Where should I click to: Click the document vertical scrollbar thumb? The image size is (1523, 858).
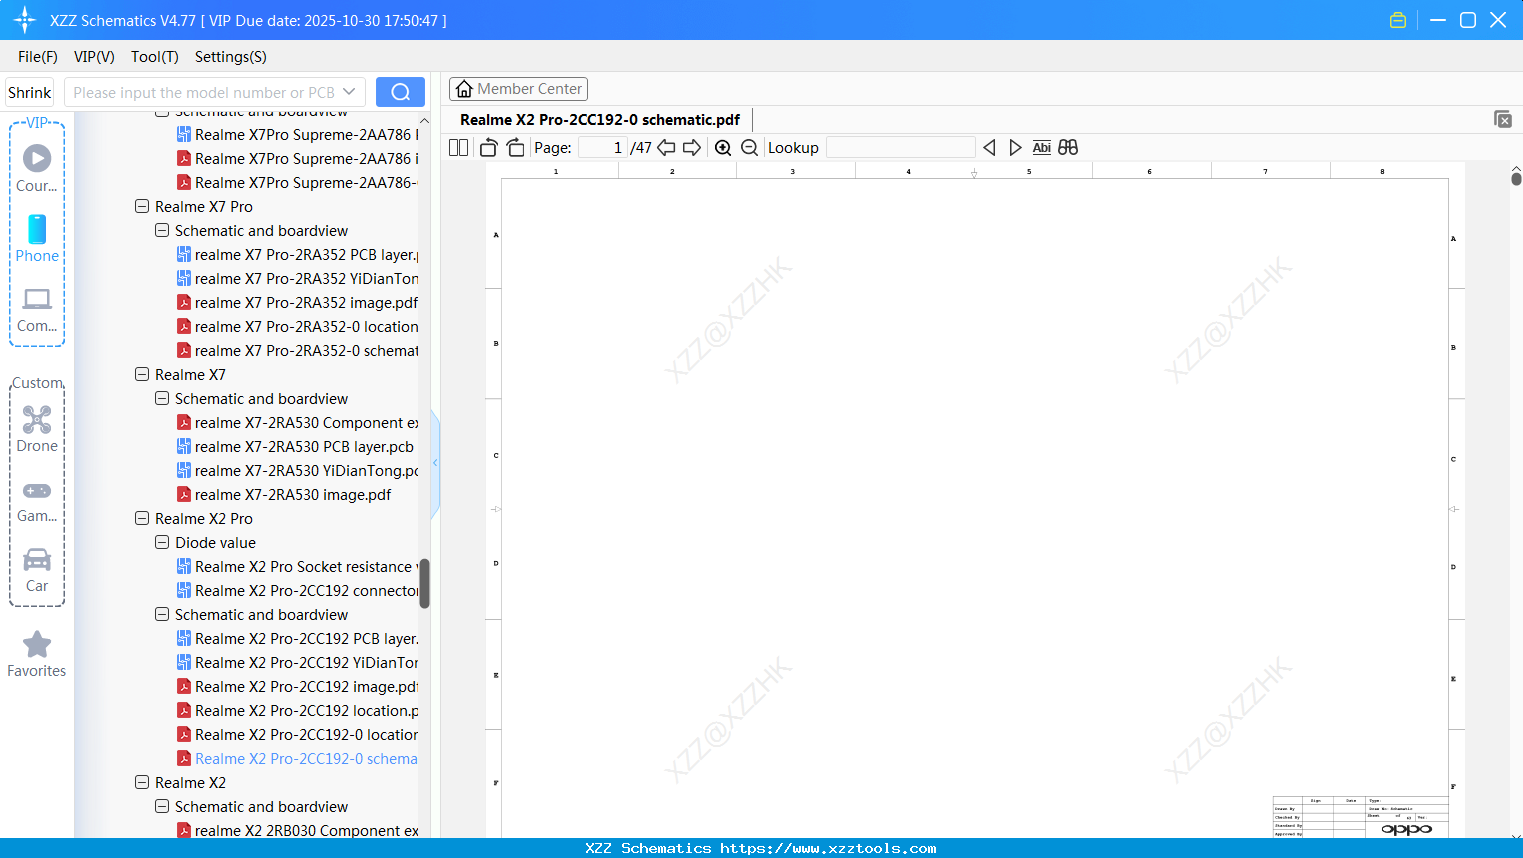[1516, 179]
